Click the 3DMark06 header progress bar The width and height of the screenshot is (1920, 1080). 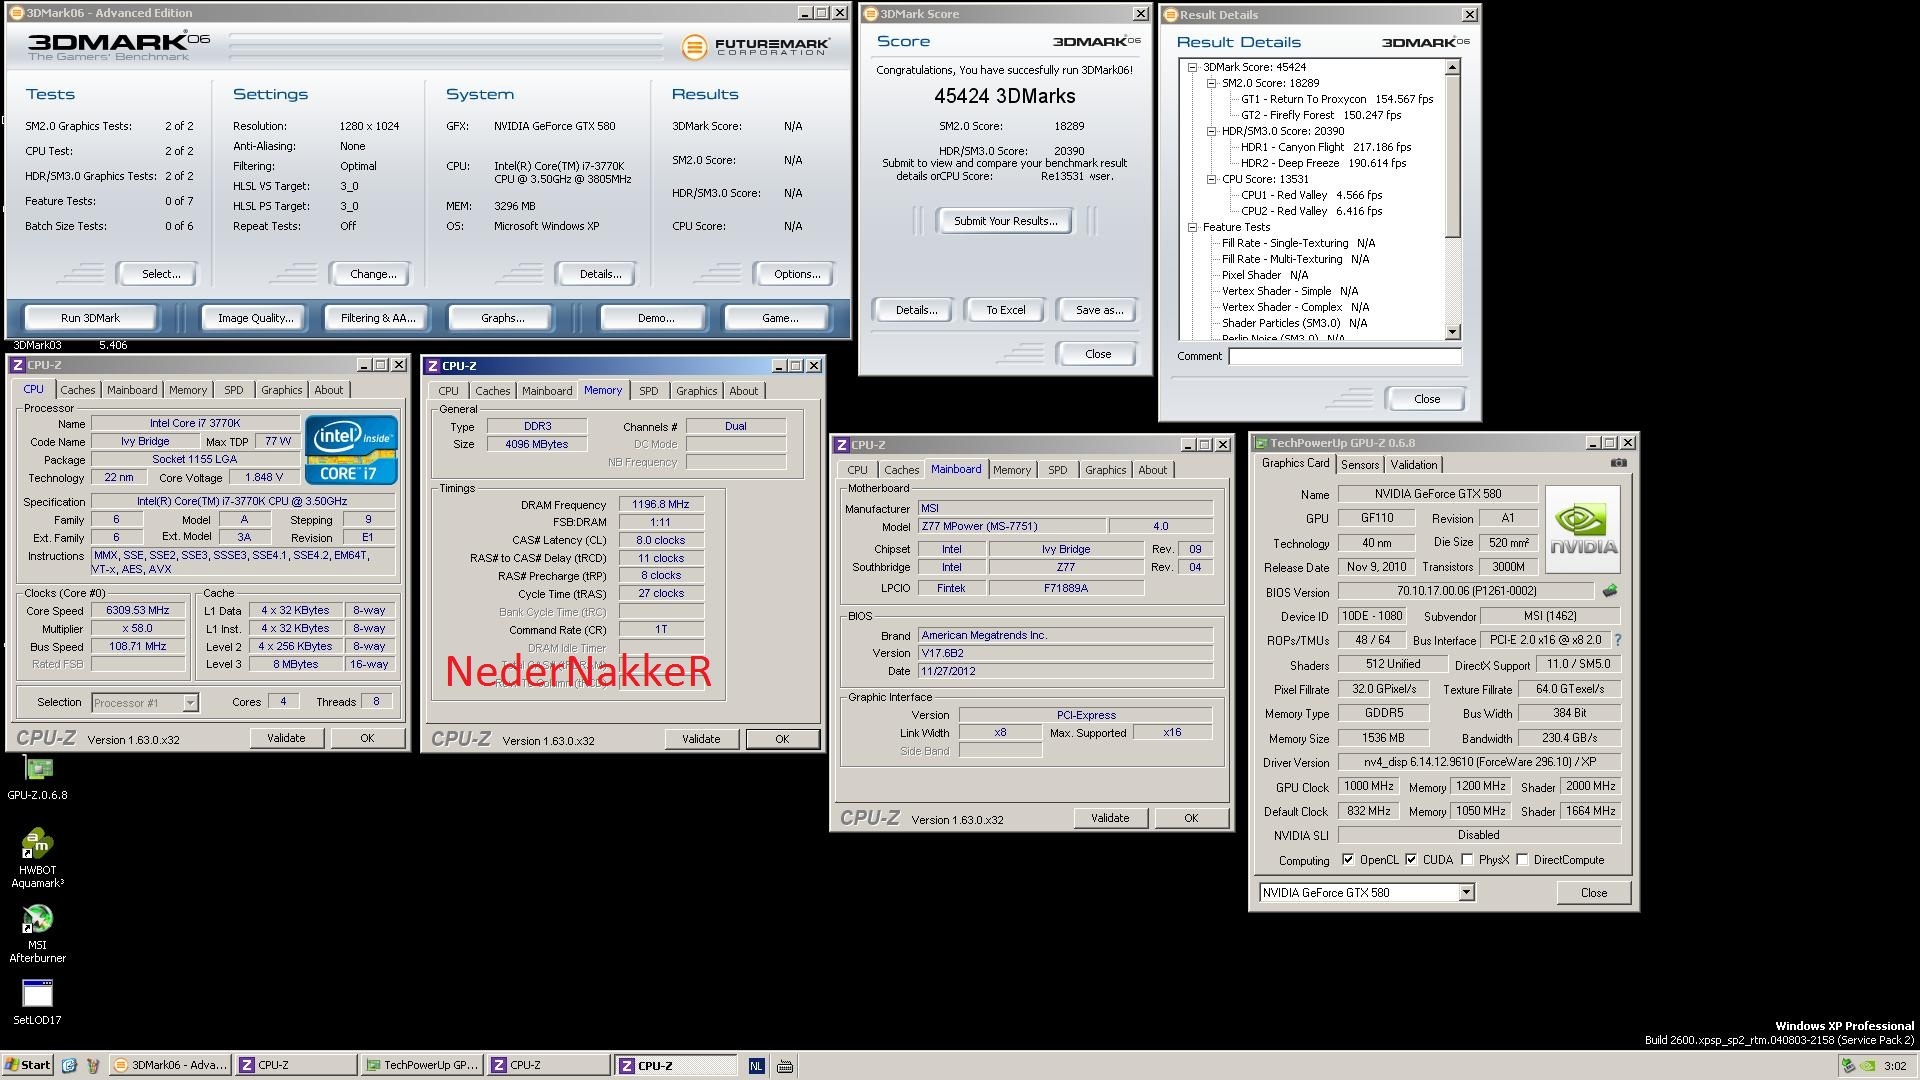click(x=446, y=47)
